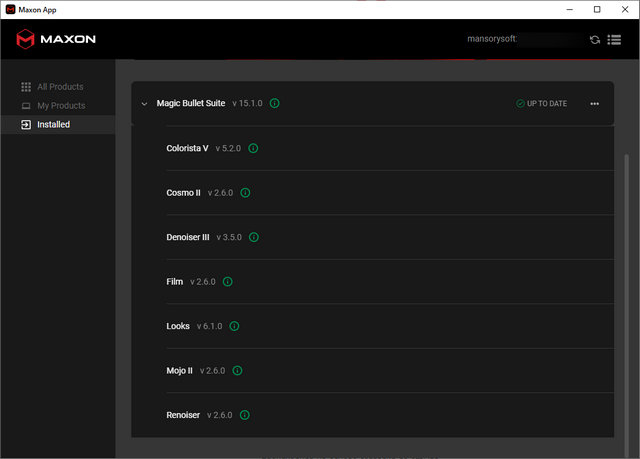Open the list menu icon in header

point(613,40)
